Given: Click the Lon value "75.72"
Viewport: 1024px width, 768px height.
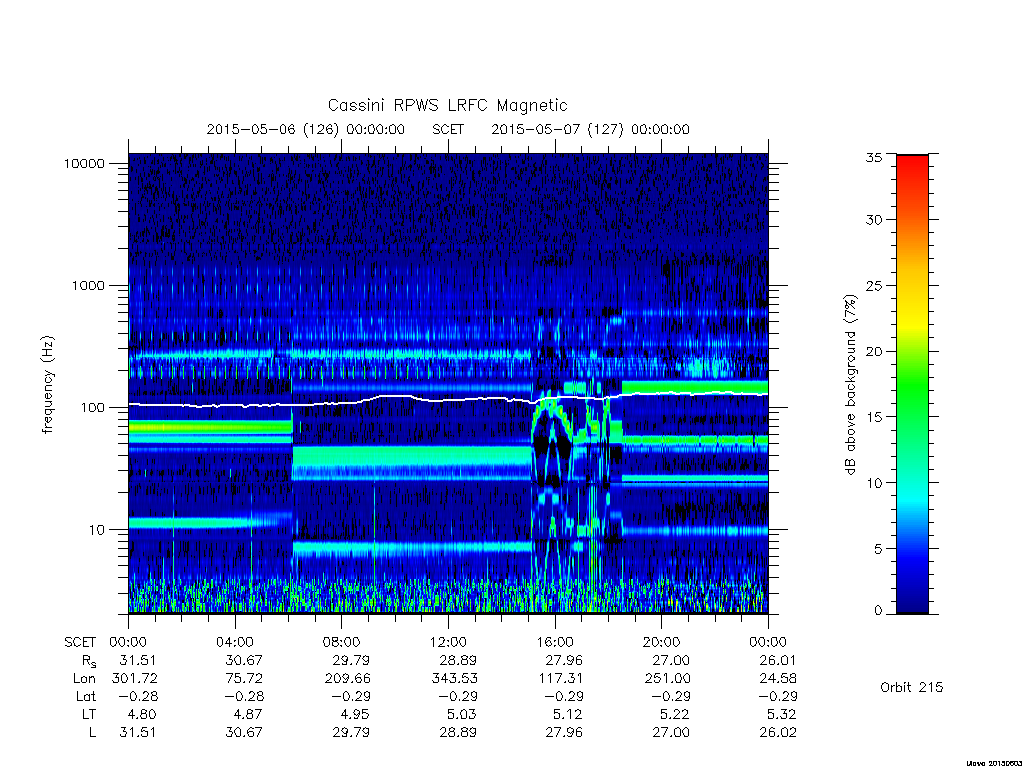Looking at the screenshot, I should (x=244, y=679).
